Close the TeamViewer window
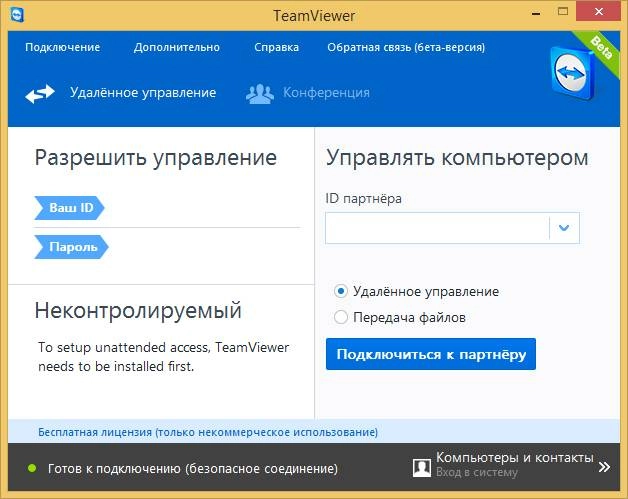The width and height of the screenshot is (628, 499). [599, 12]
